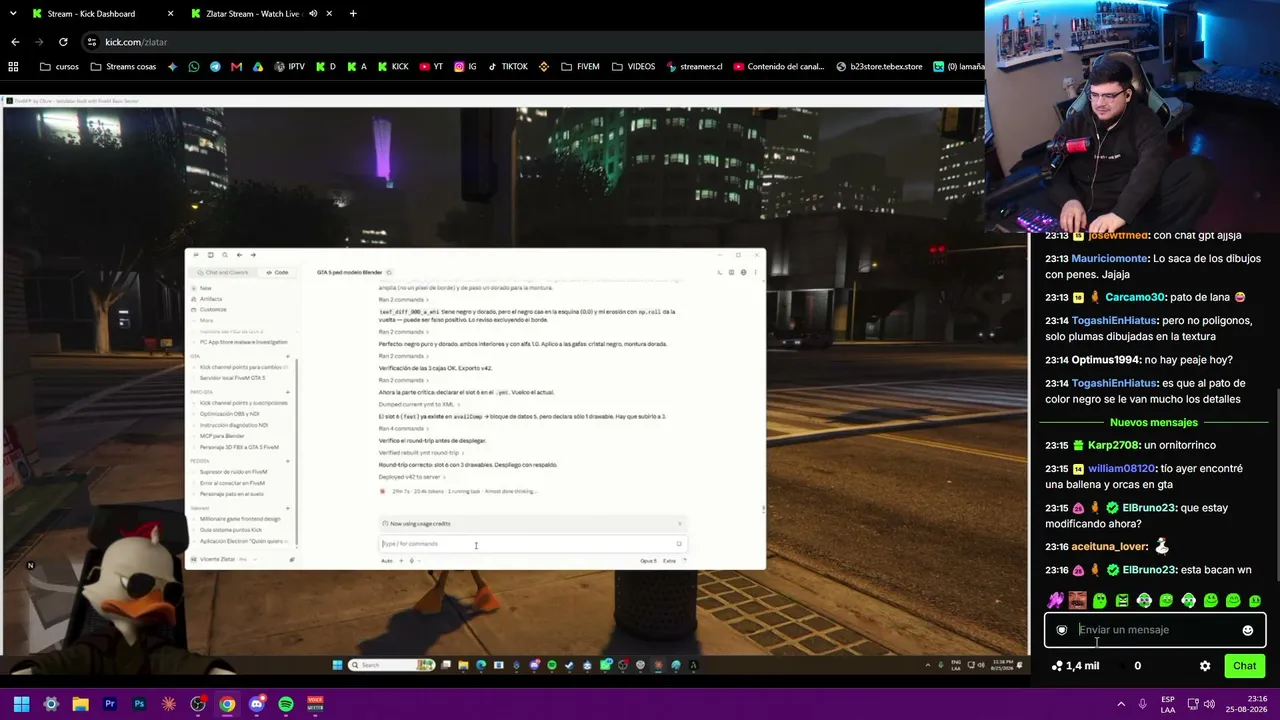Open the TIKTOK bookmark
Viewport: 1280px width, 720px height.
[508, 67]
